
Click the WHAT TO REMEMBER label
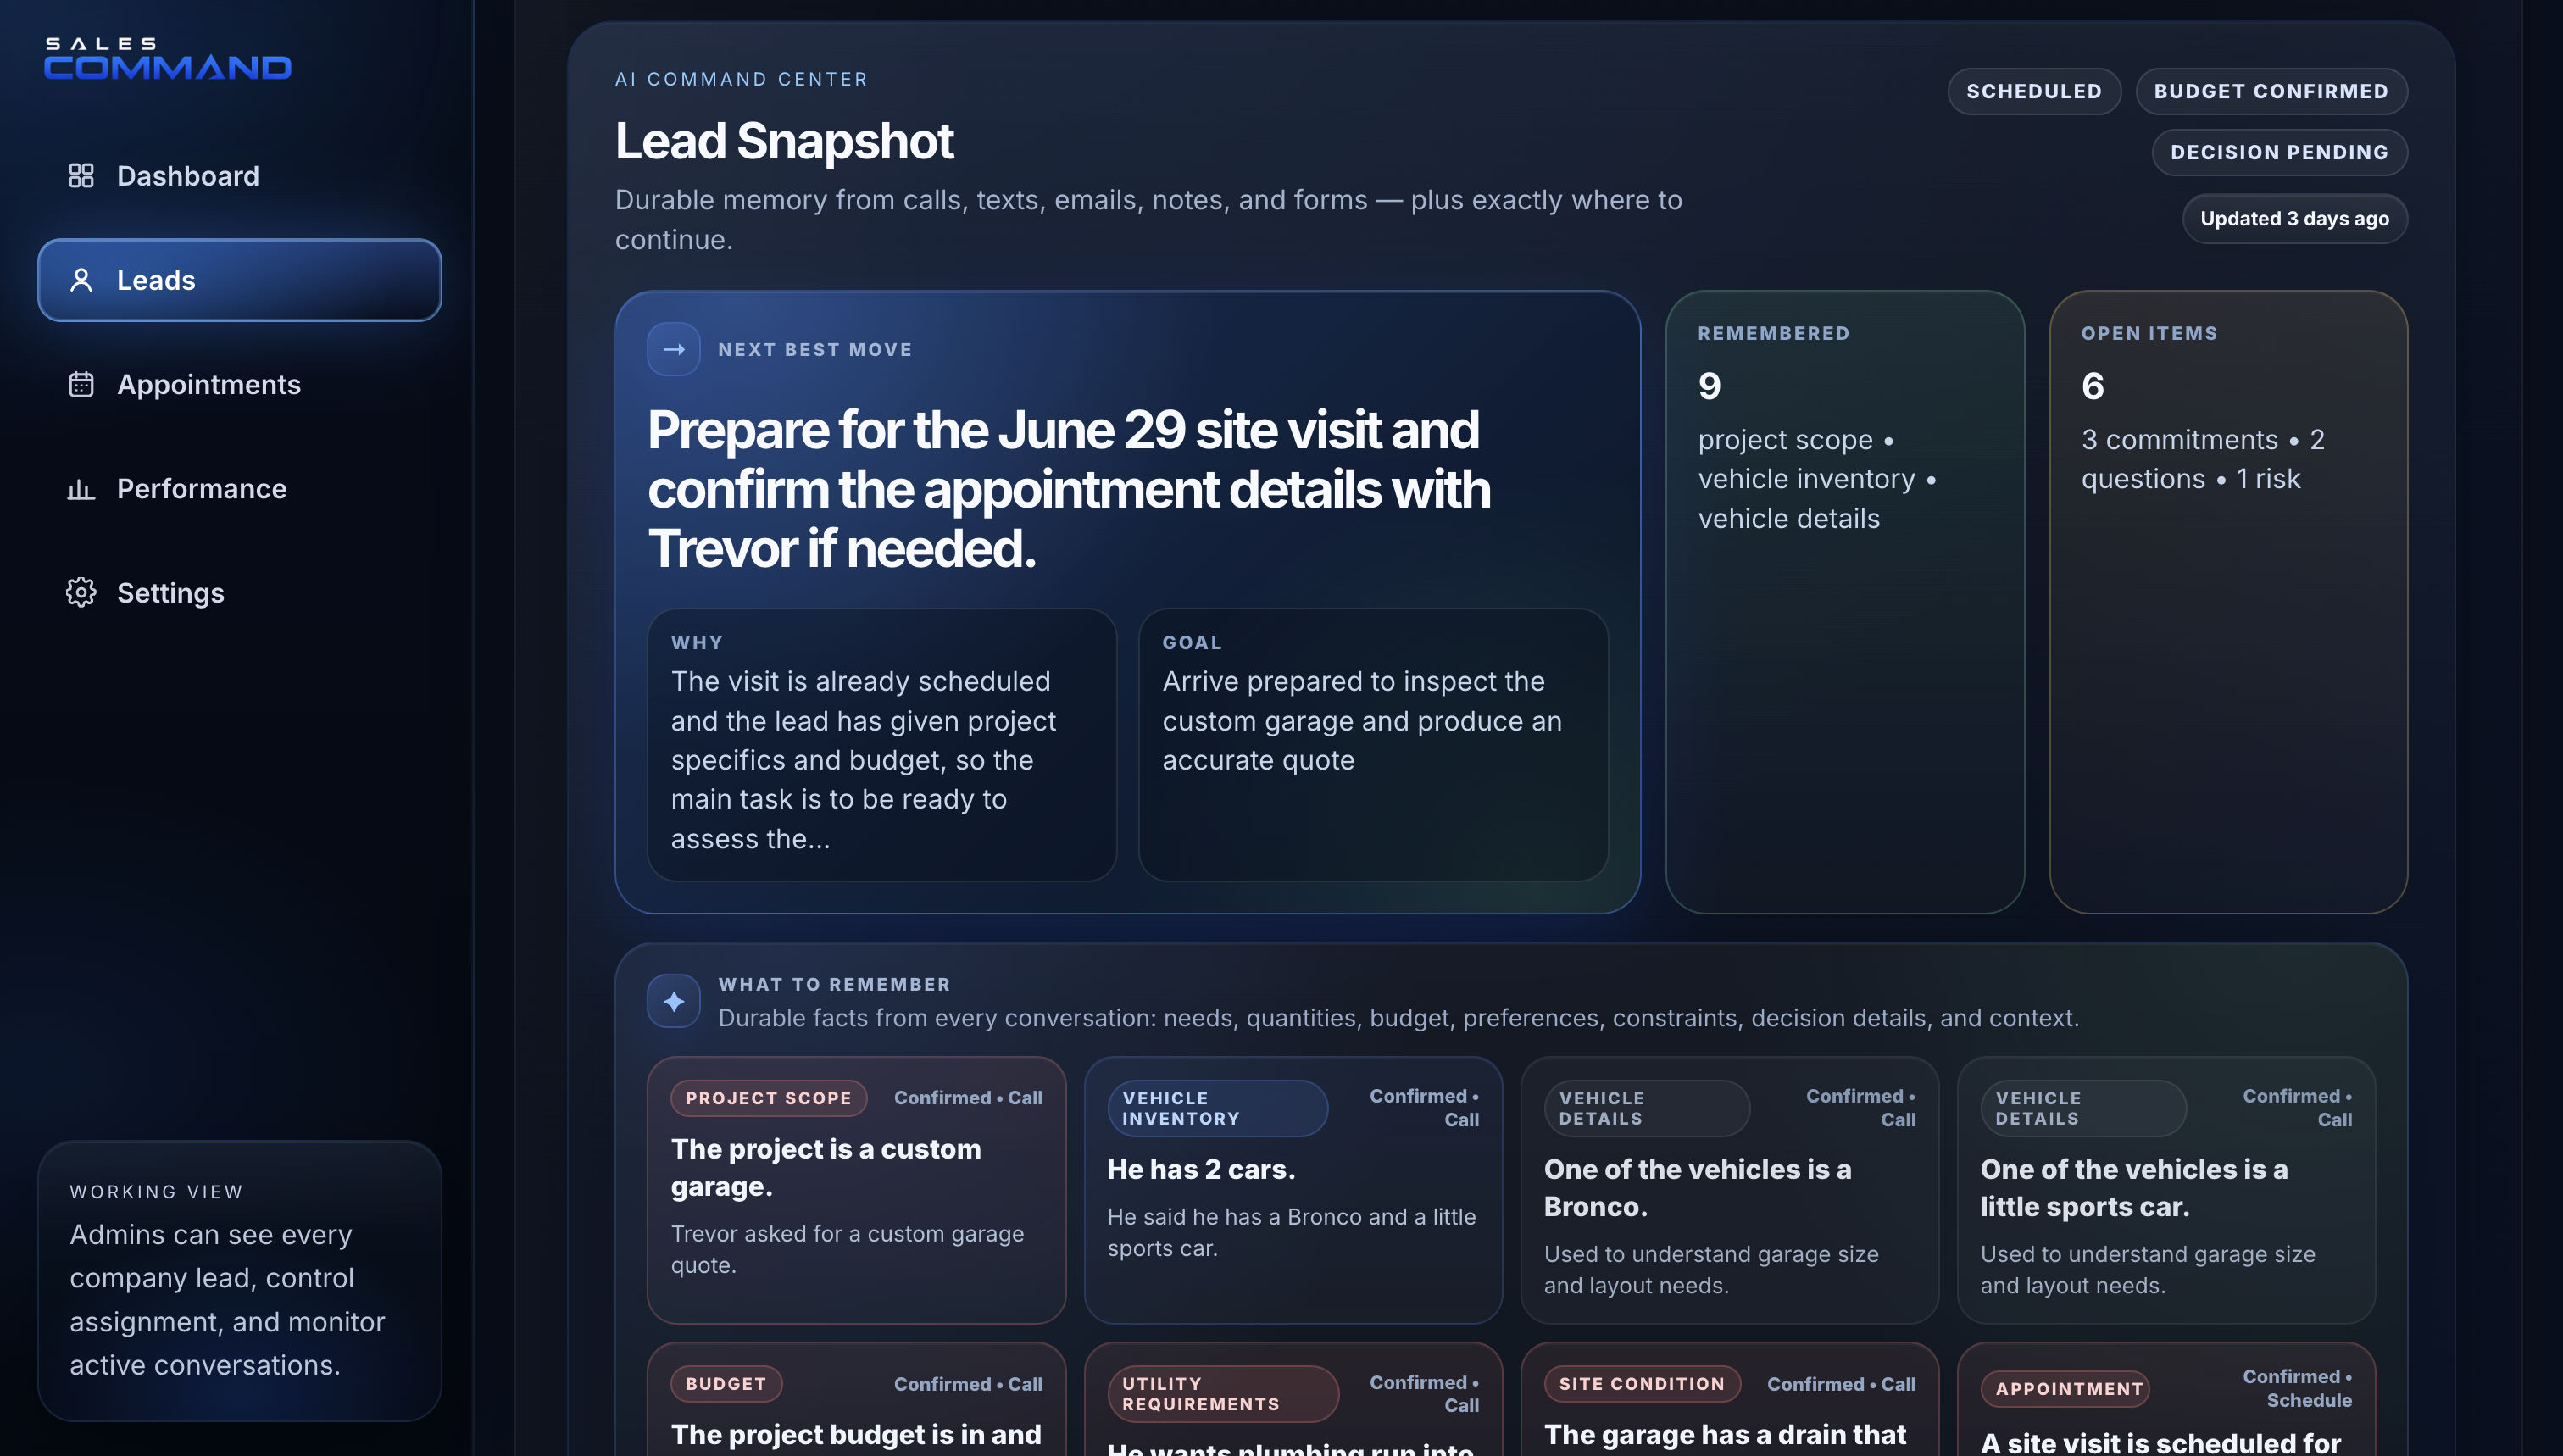pyautogui.click(x=834, y=984)
